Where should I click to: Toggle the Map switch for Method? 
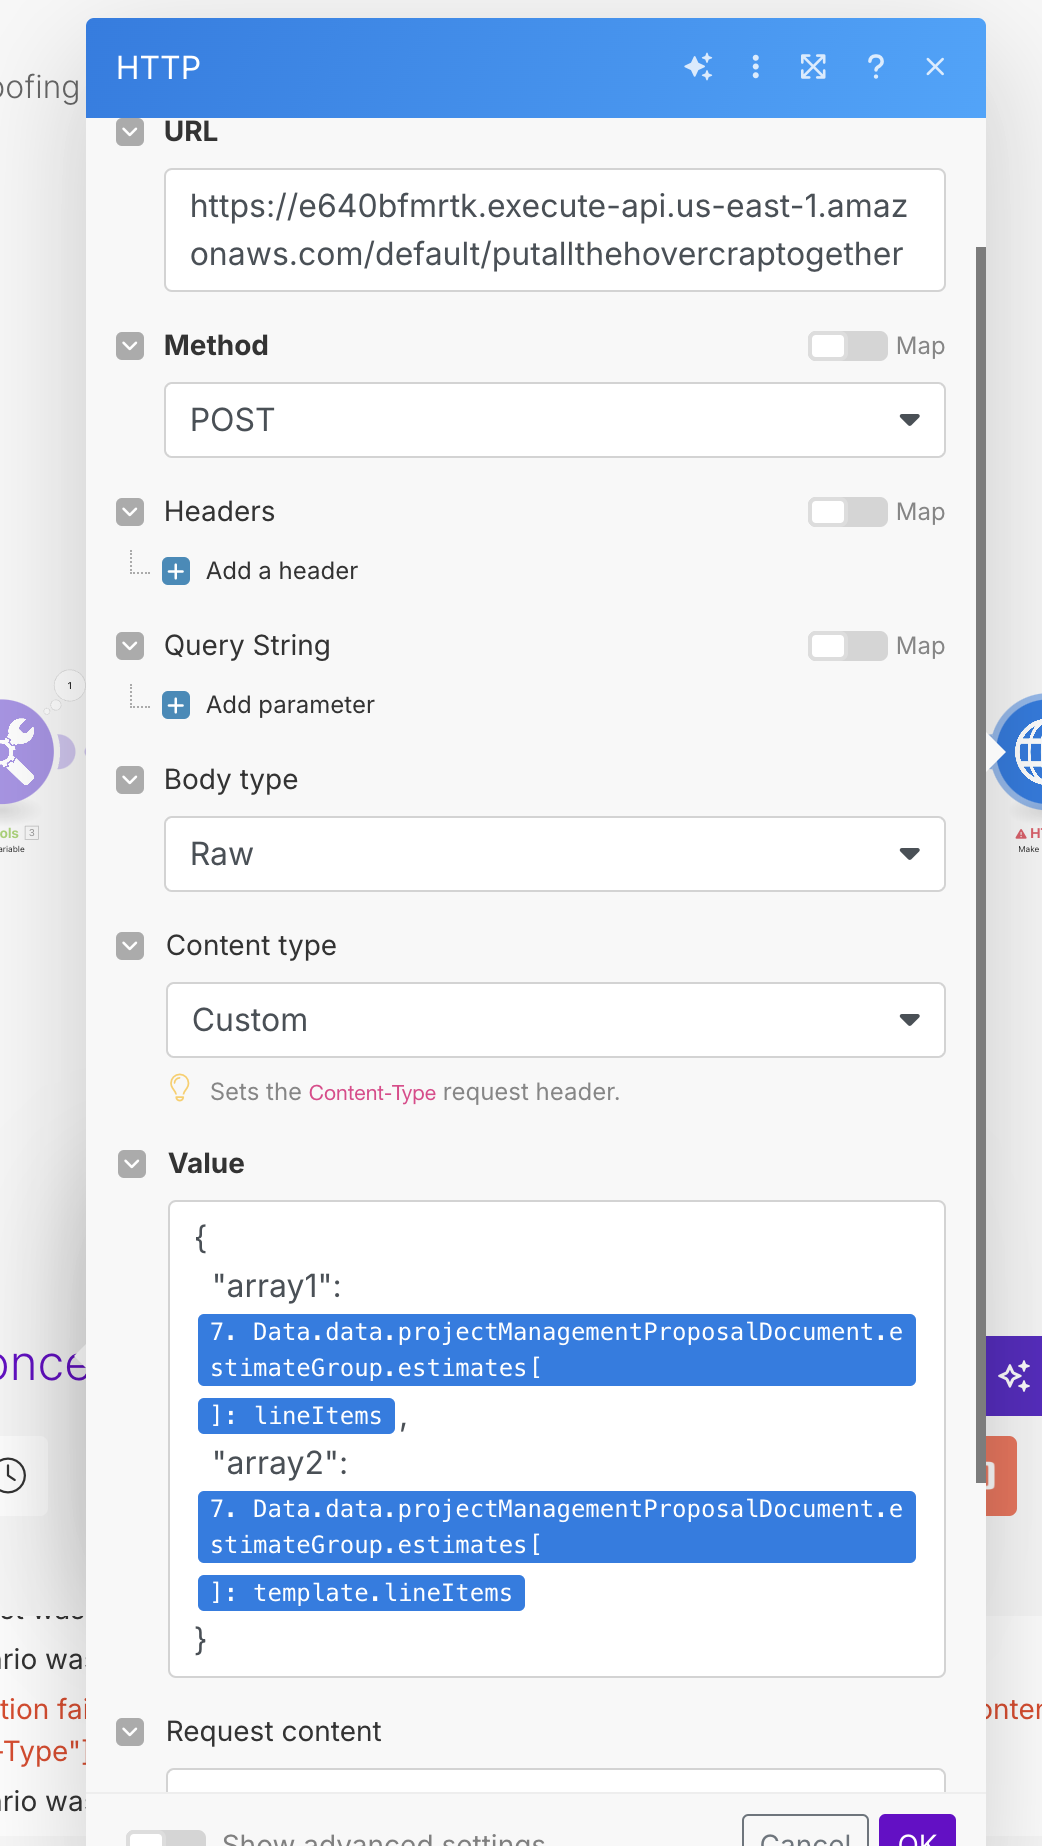coord(847,346)
